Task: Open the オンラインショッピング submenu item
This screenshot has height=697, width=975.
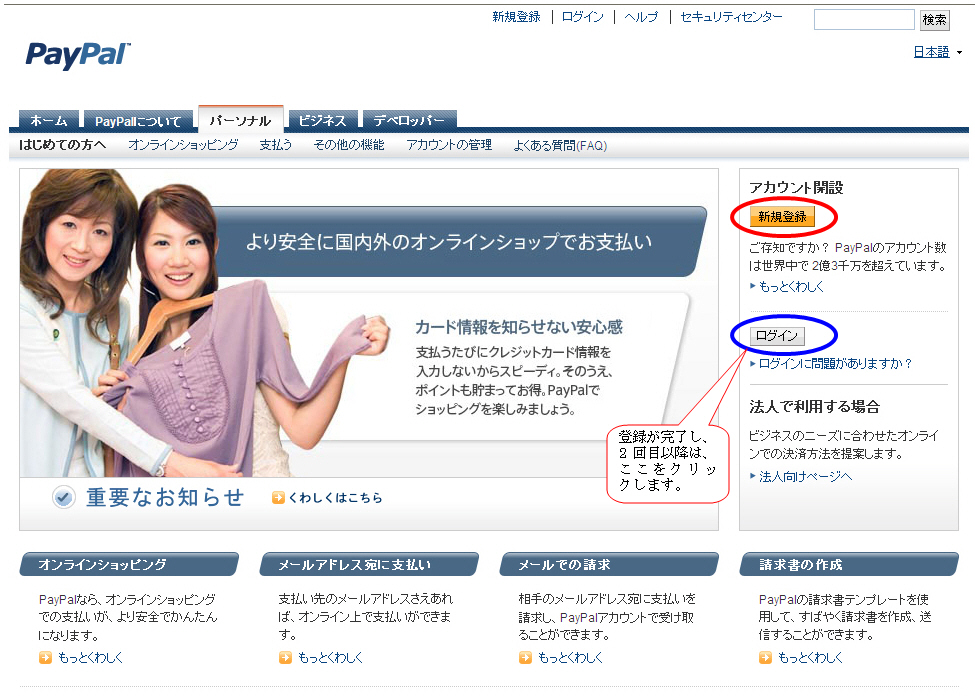Action: [183, 145]
